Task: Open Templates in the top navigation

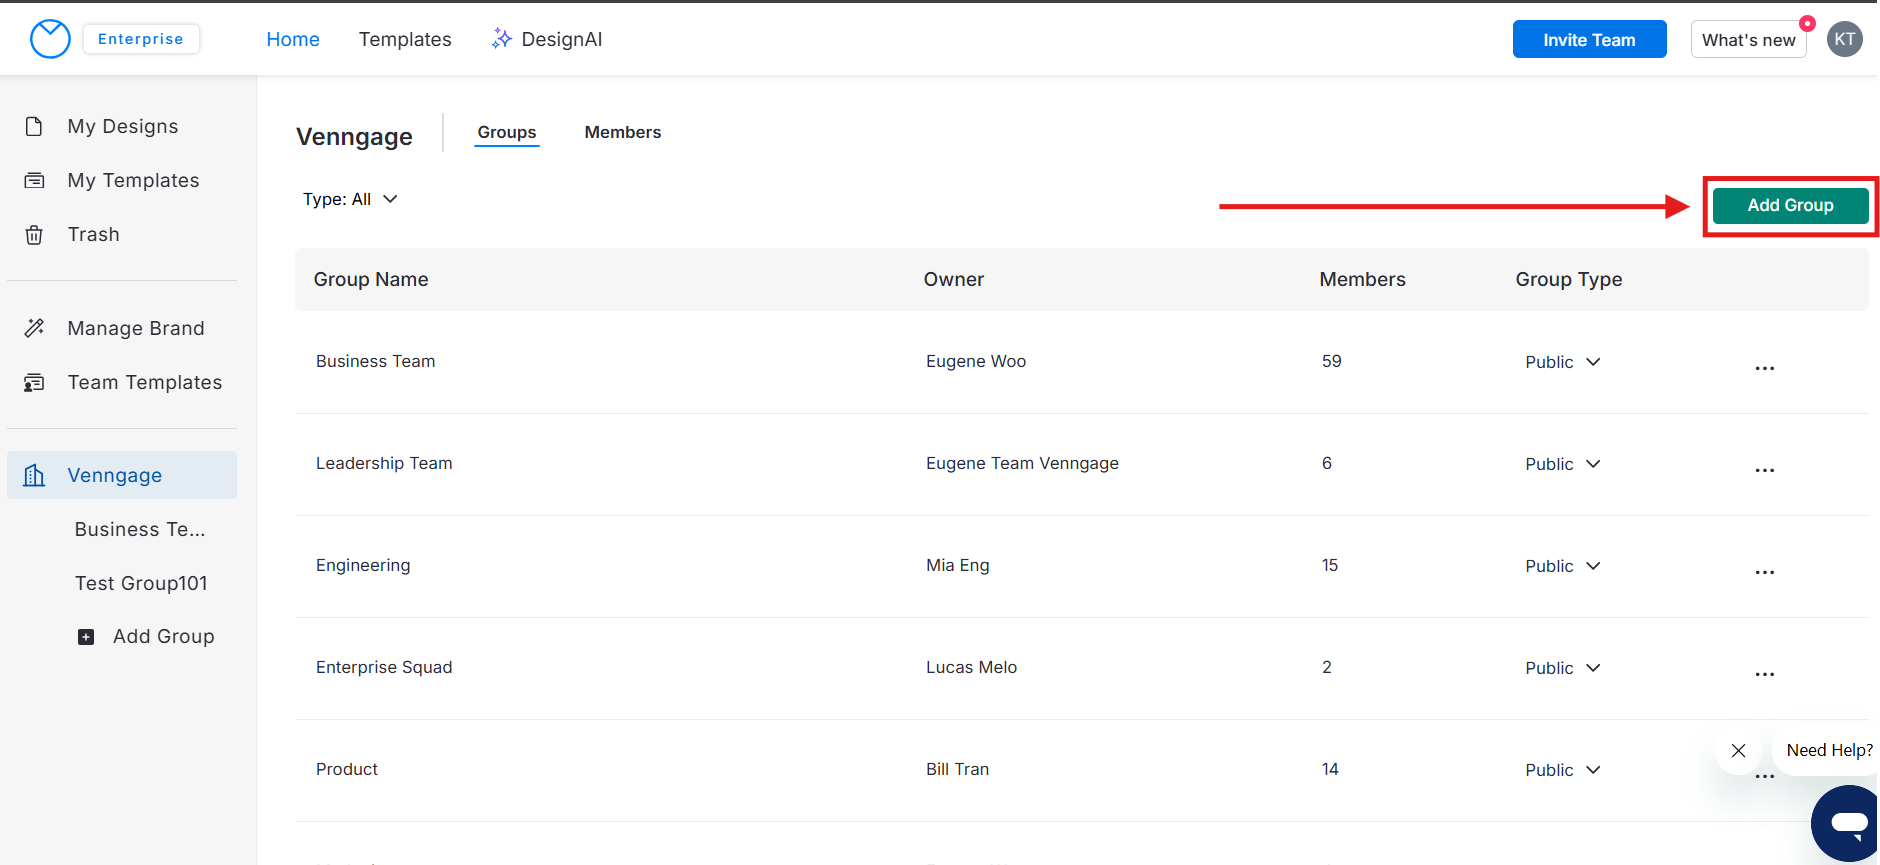Action: coord(405,39)
